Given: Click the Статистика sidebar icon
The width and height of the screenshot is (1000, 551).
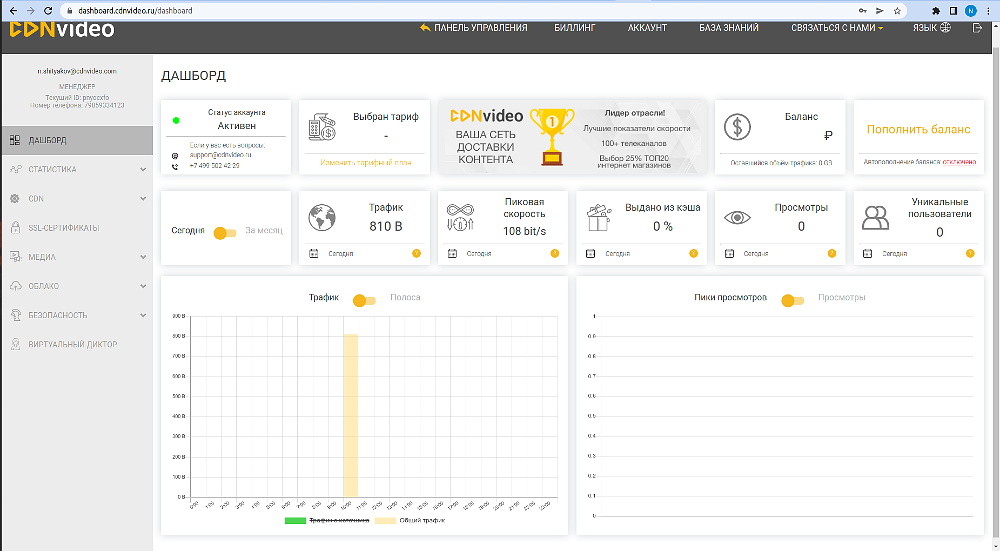Looking at the screenshot, I should click(16, 170).
